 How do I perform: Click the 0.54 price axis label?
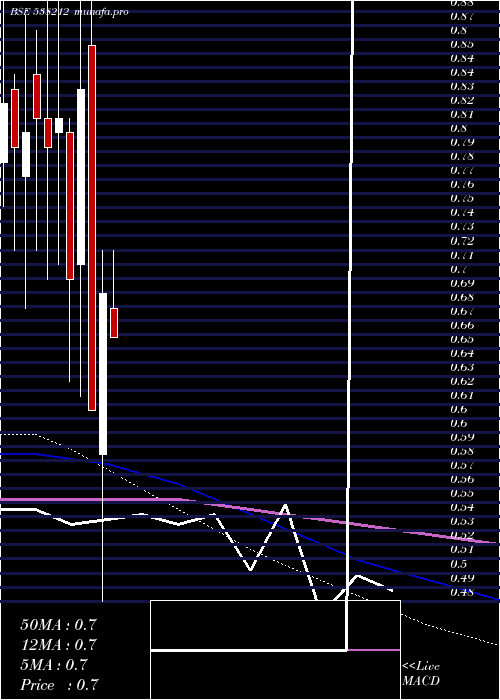(x=462, y=507)
